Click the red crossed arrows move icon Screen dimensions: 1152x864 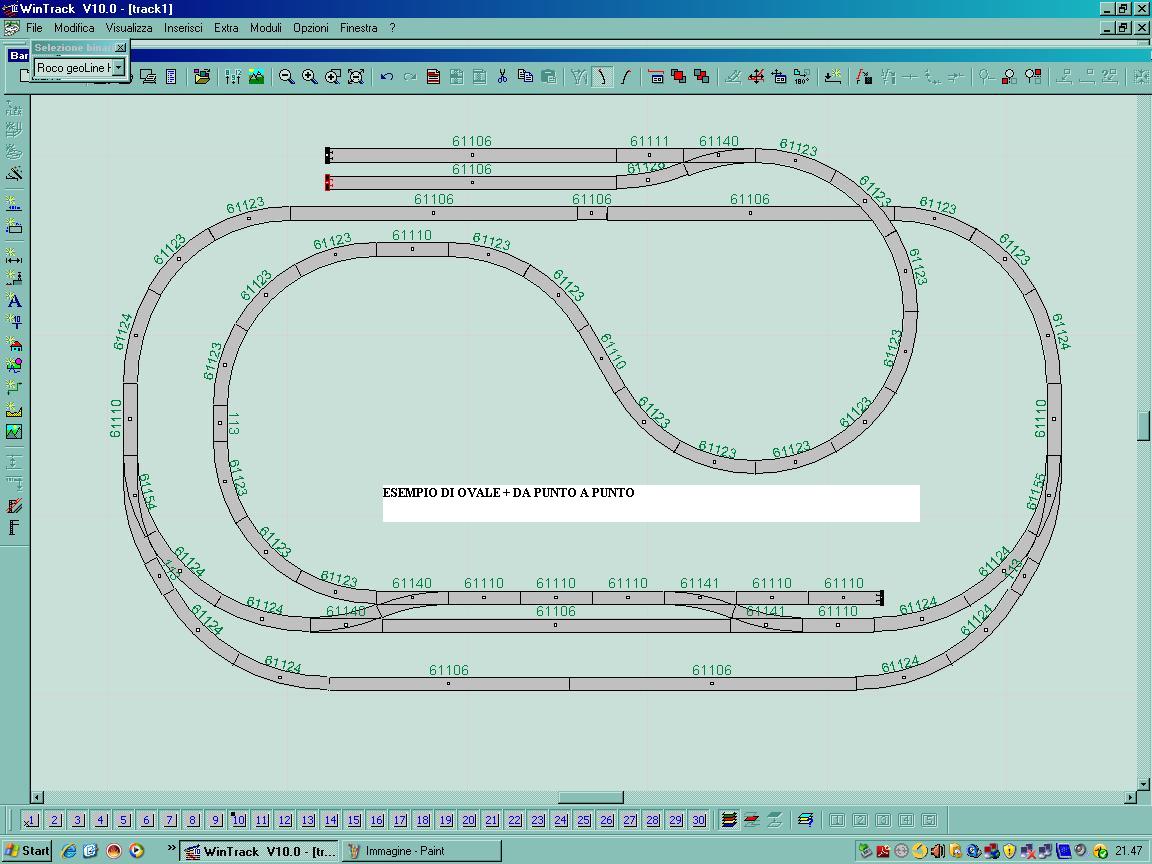pos(756,76)
